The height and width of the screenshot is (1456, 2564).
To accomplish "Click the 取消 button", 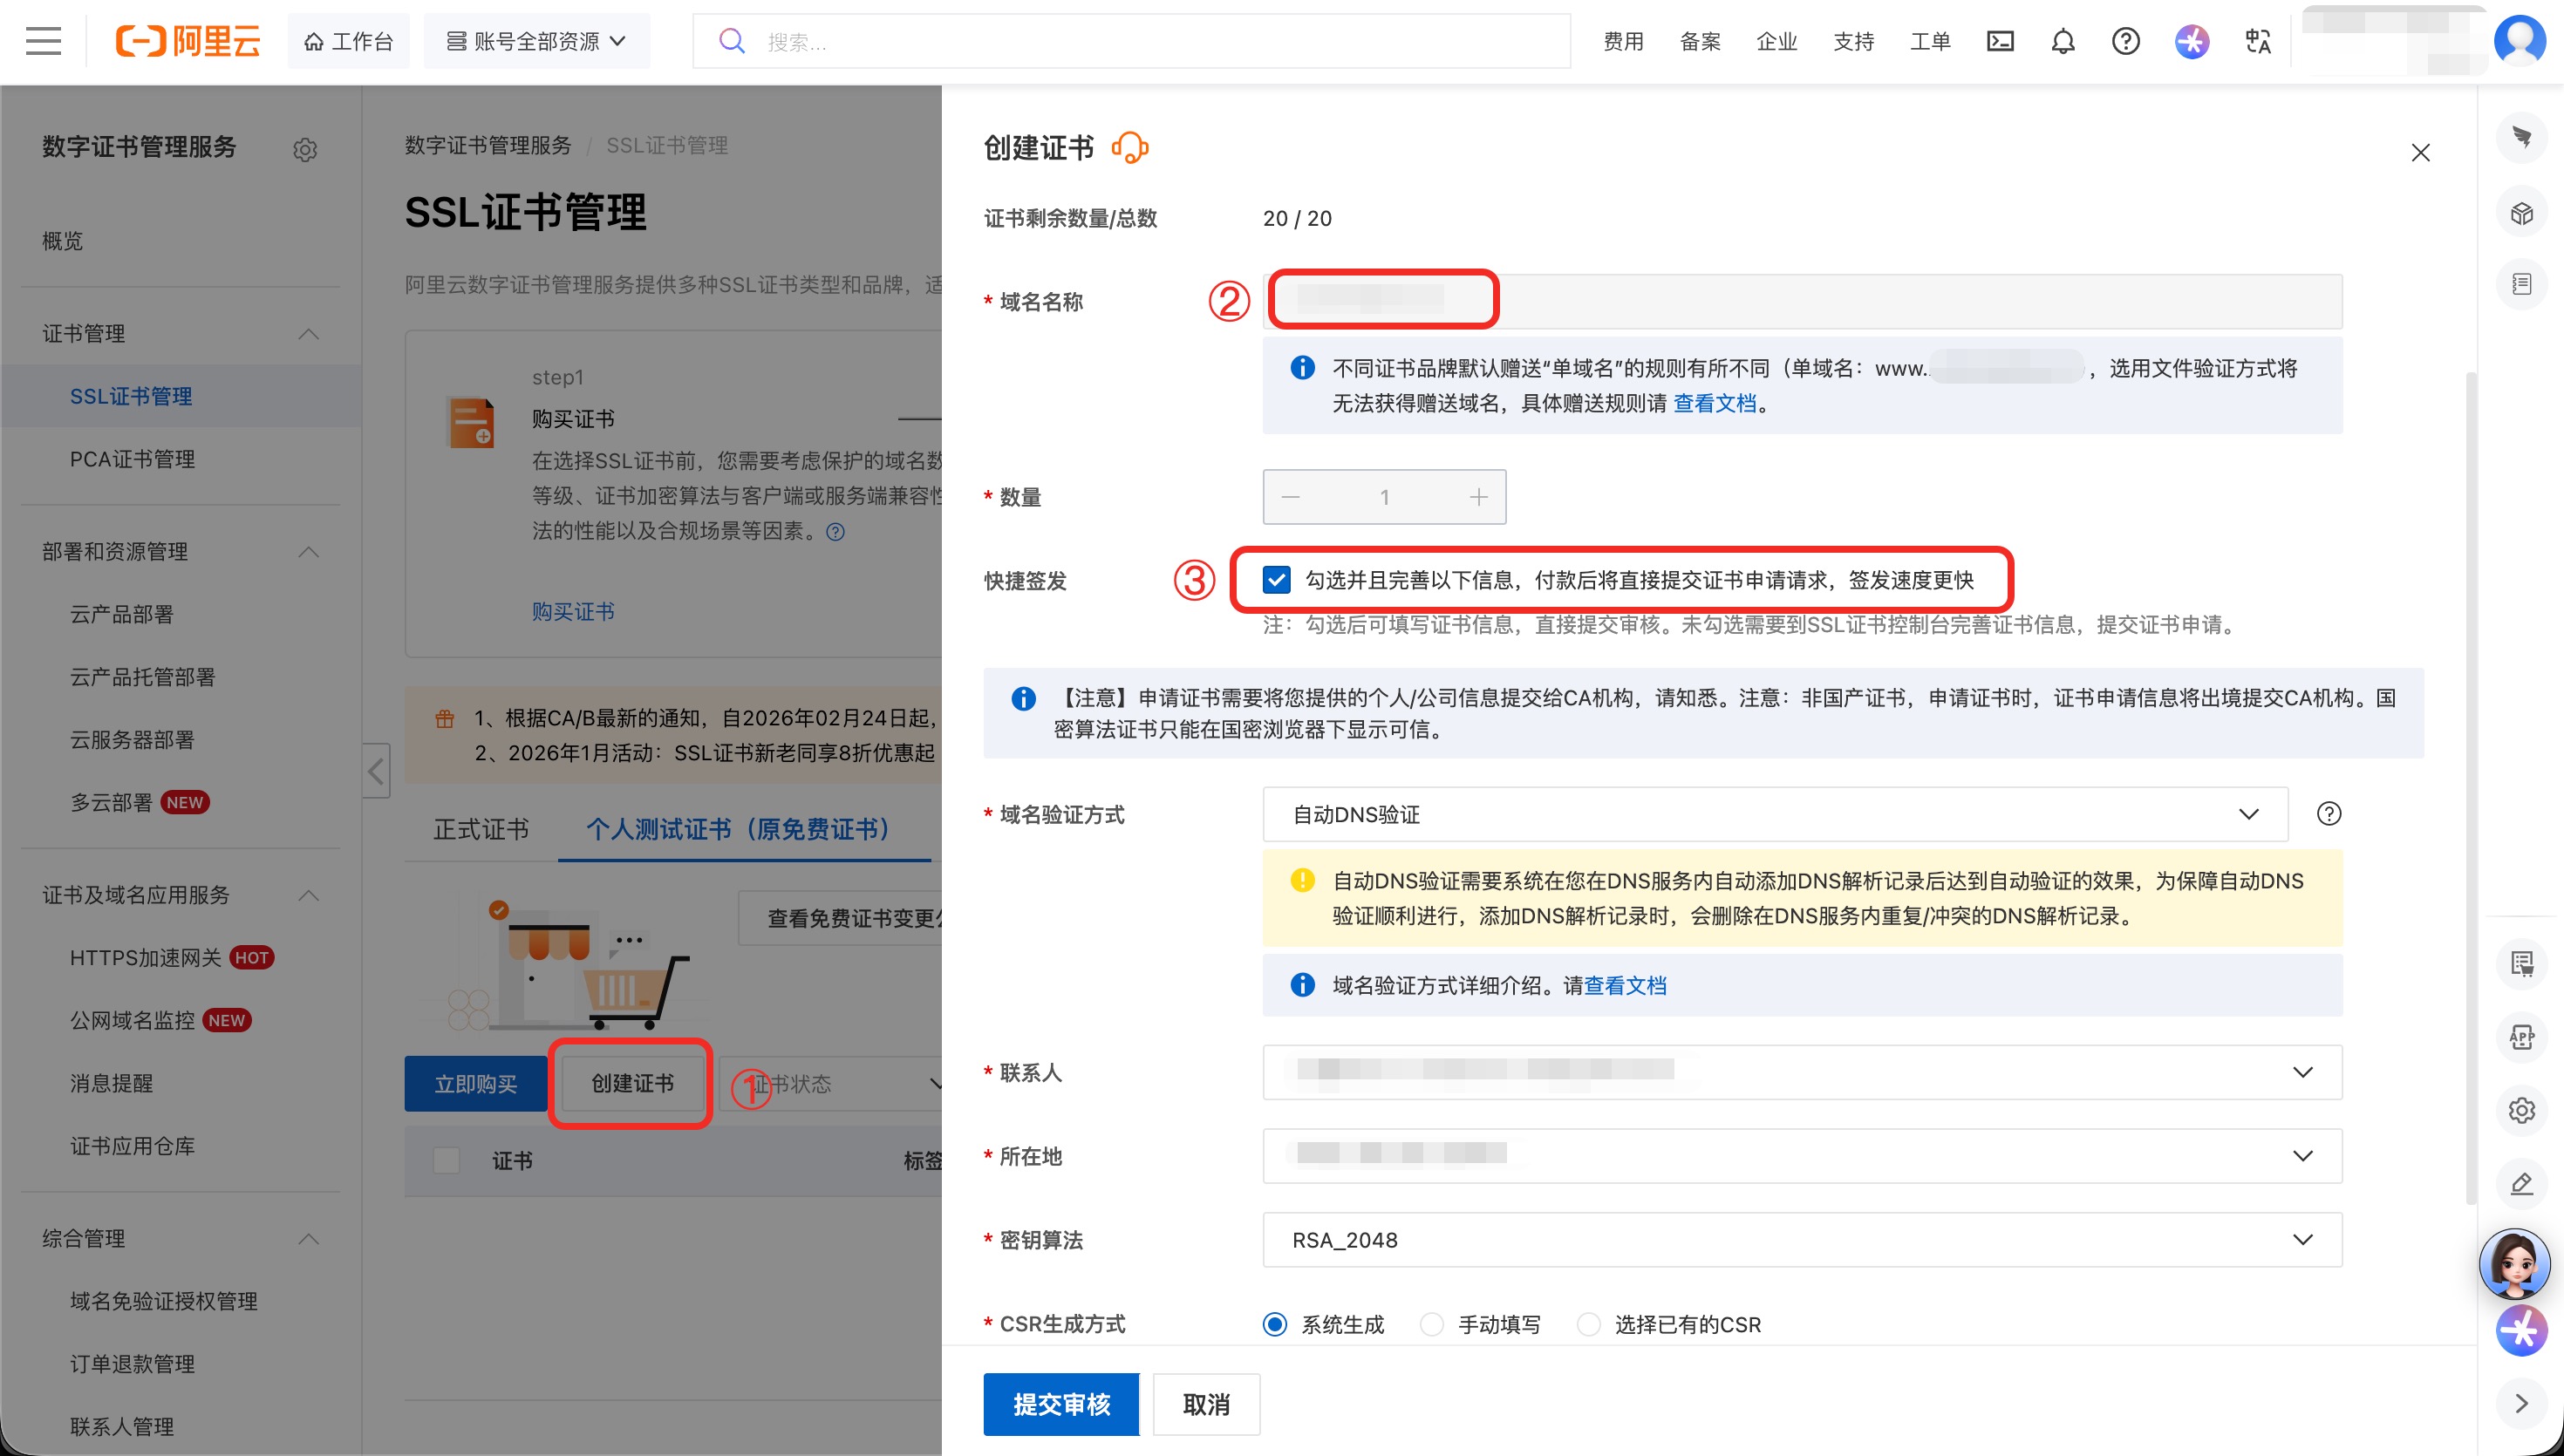I will pos(1205,1404).
